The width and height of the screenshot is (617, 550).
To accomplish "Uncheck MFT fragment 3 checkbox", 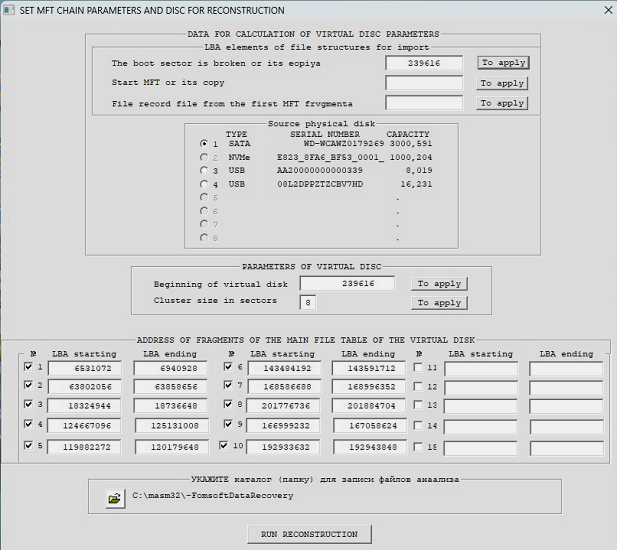I will (x=28, y=404).
